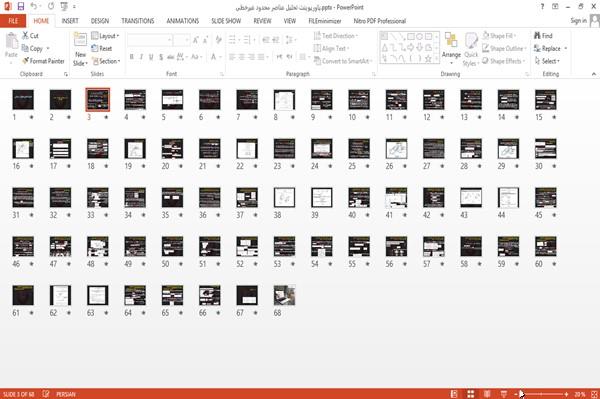Click Replace in Editing group
This screenshot has width=600, height=399.
[x=548, y=49]
